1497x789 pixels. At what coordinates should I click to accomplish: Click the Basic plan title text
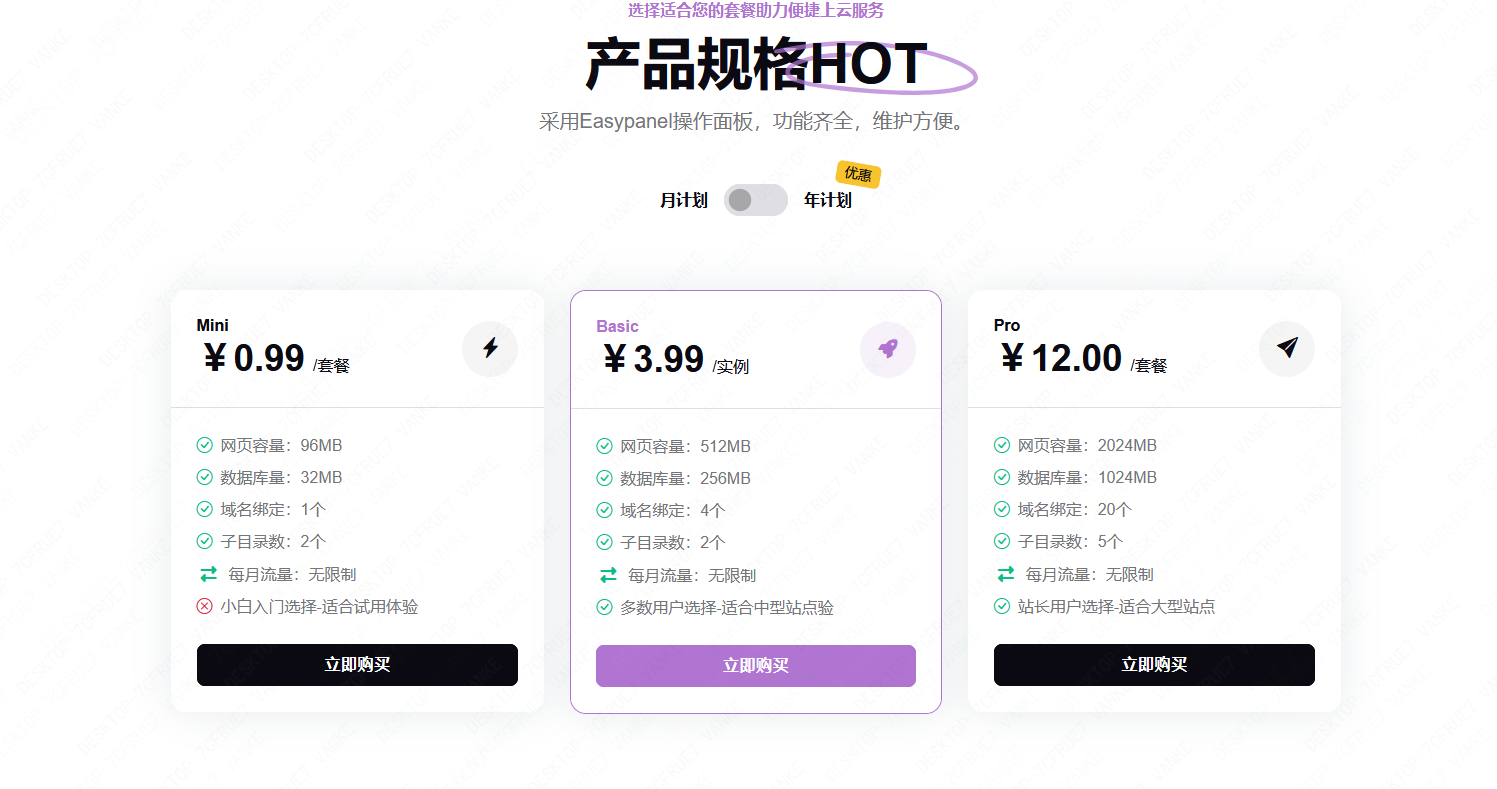click(617, 326)
